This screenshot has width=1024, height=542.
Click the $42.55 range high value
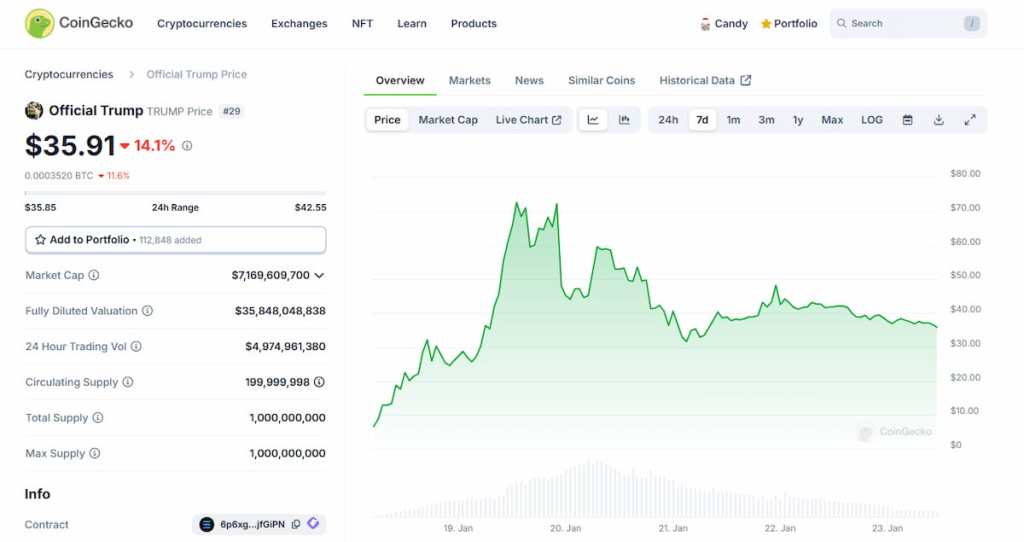(x=310, y=207)
